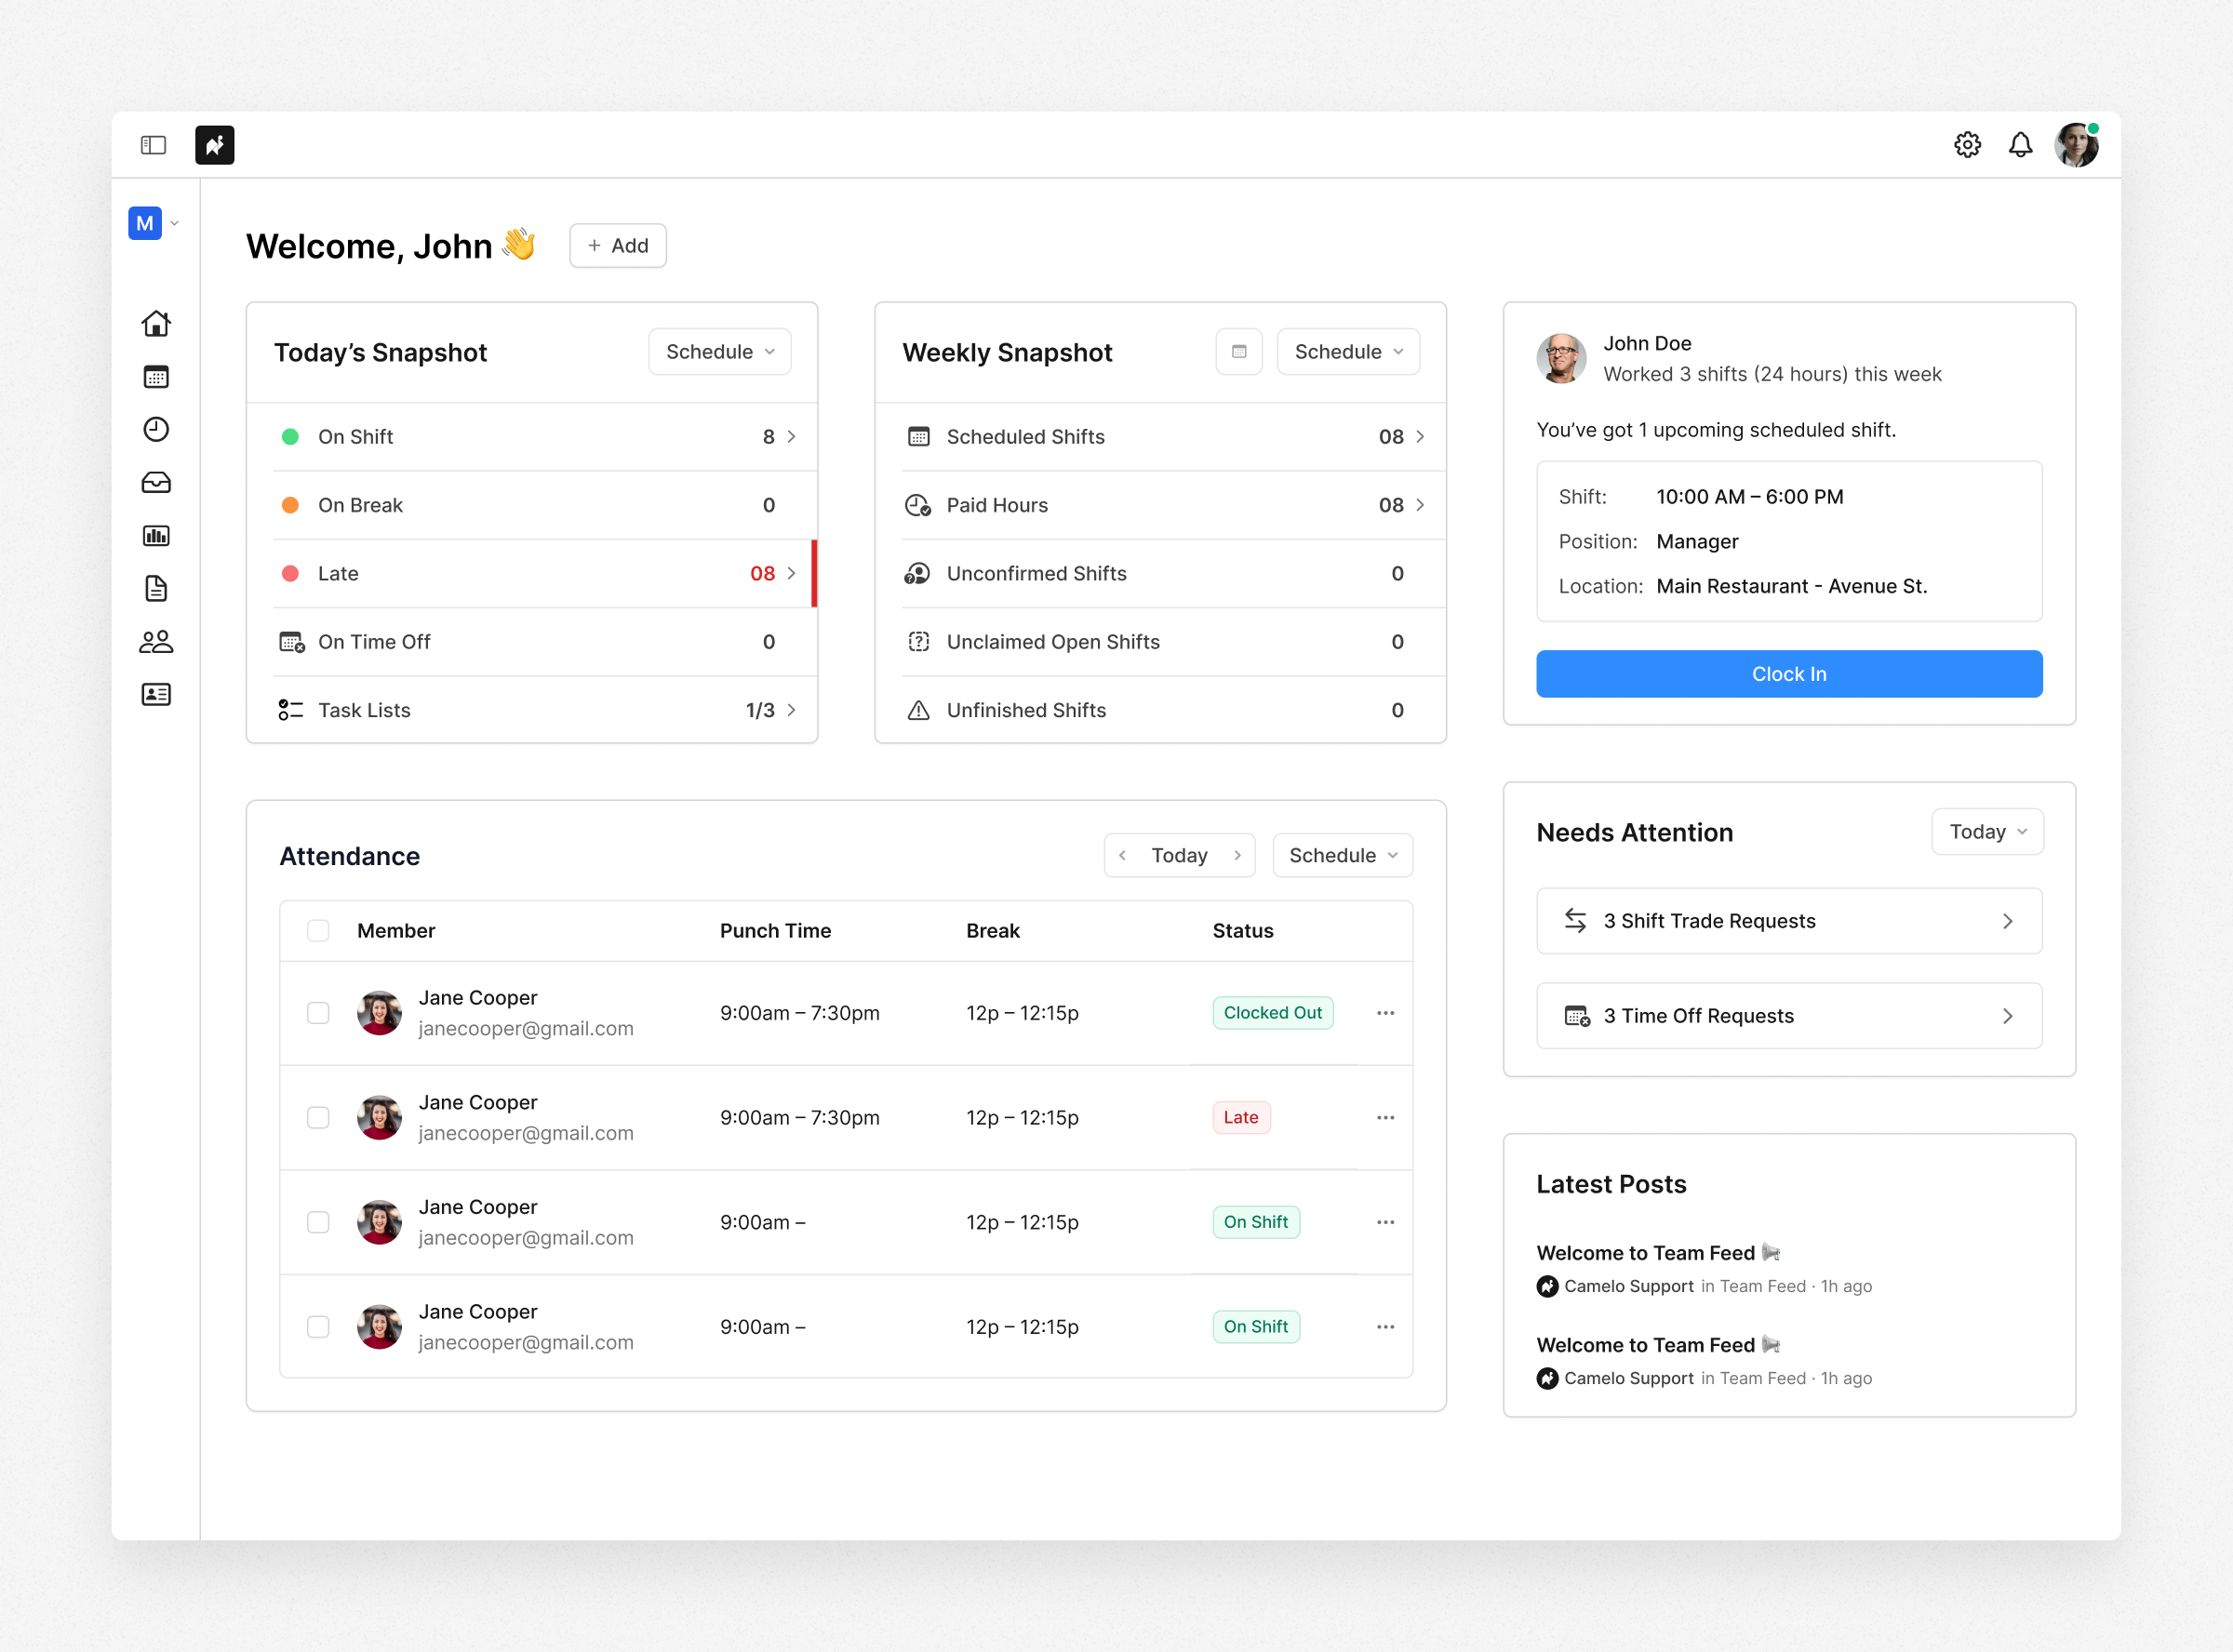Go to next day in Attendance
Screen dimensions: 2233x1652
1238,856
